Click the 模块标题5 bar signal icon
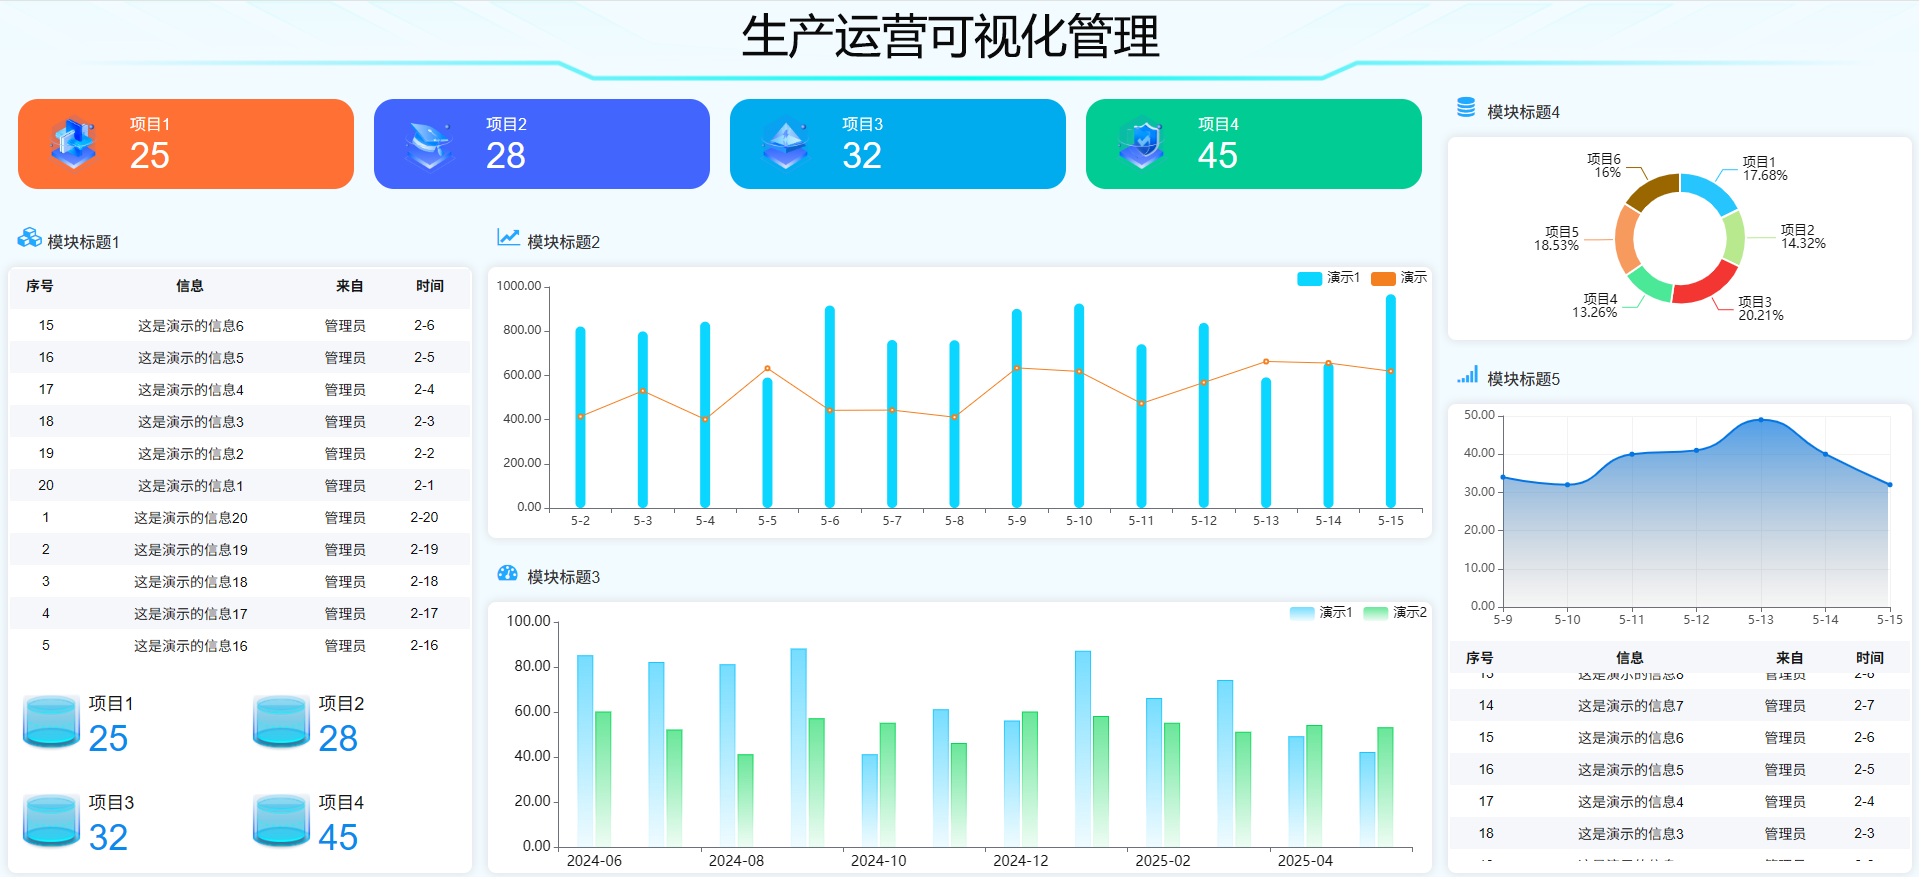The image size is (1919, 877). [1467, 375]
